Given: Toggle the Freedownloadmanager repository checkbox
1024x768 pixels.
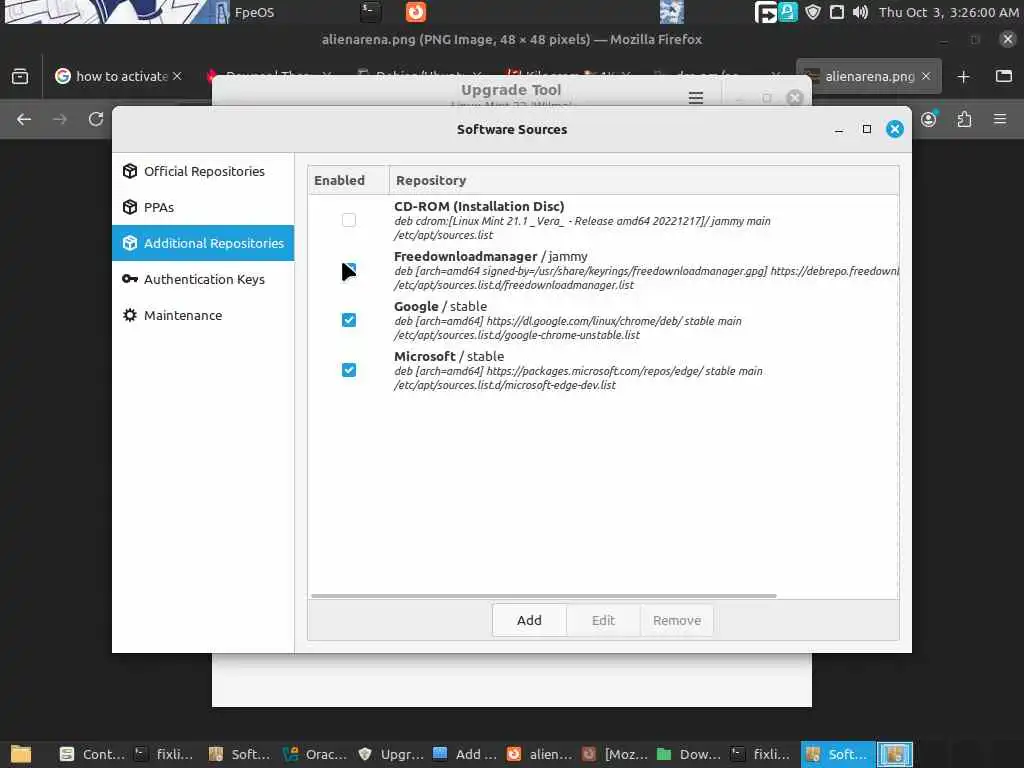Looking at the screenshot, I should click(349, 270).
